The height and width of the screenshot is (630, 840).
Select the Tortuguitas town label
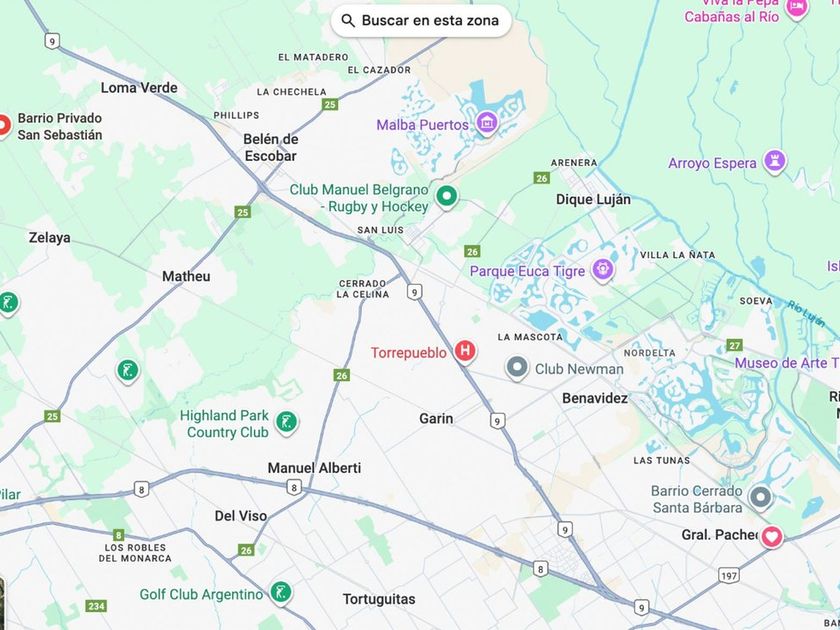click(379, 599)
